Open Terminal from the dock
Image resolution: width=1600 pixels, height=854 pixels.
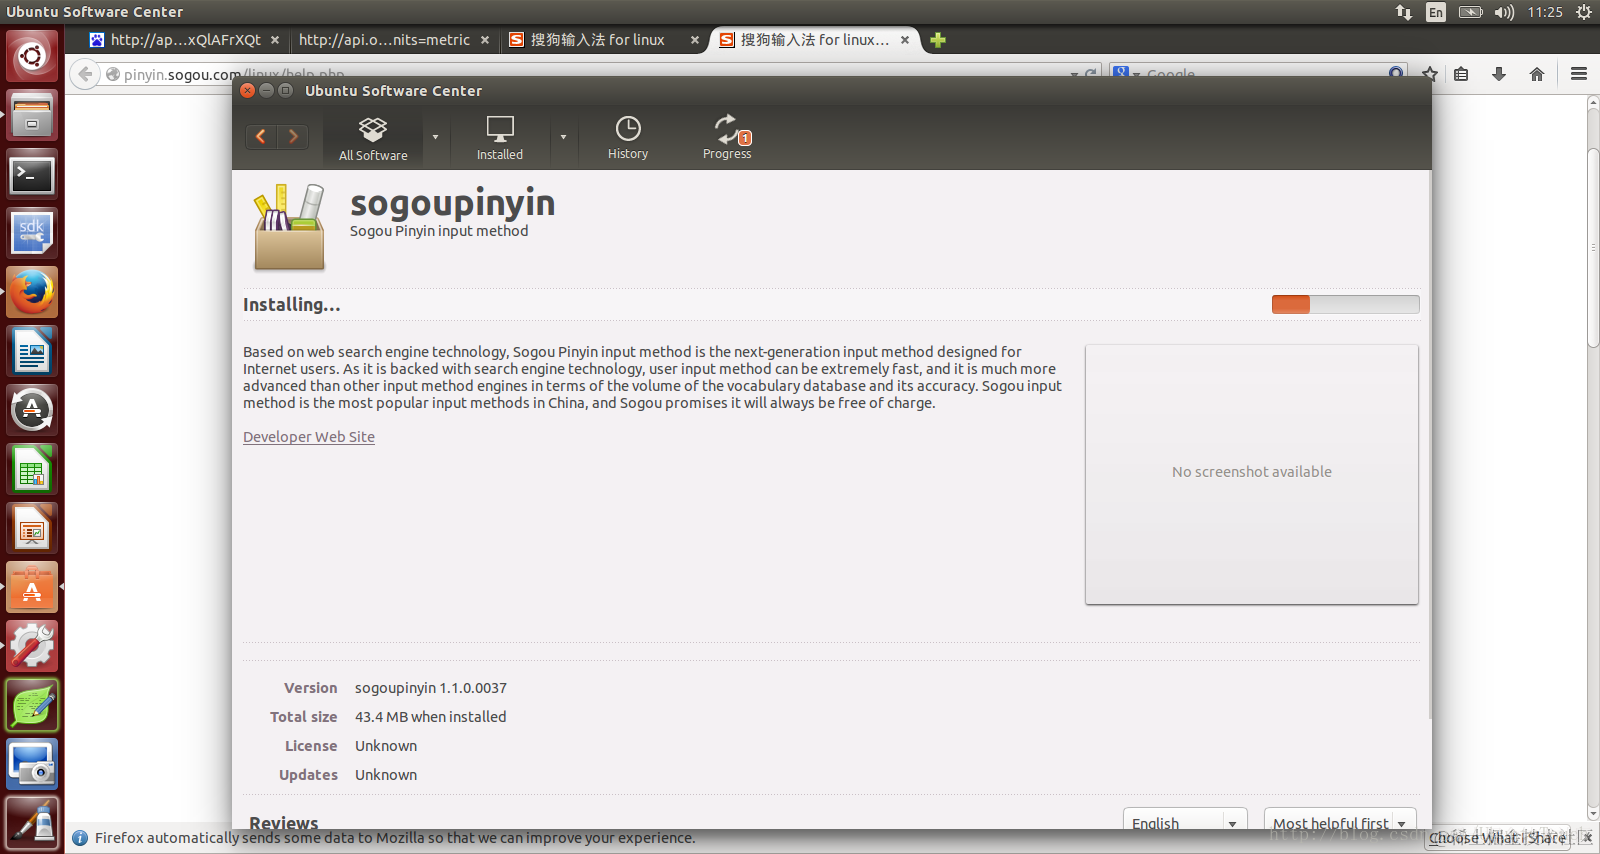tap(32, 174)
